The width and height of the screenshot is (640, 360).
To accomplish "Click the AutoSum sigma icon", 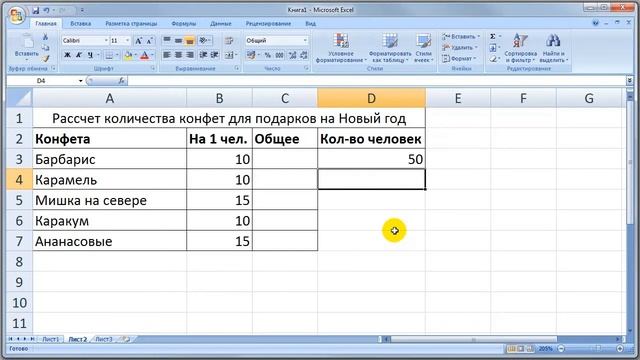I will click(493, 37).
